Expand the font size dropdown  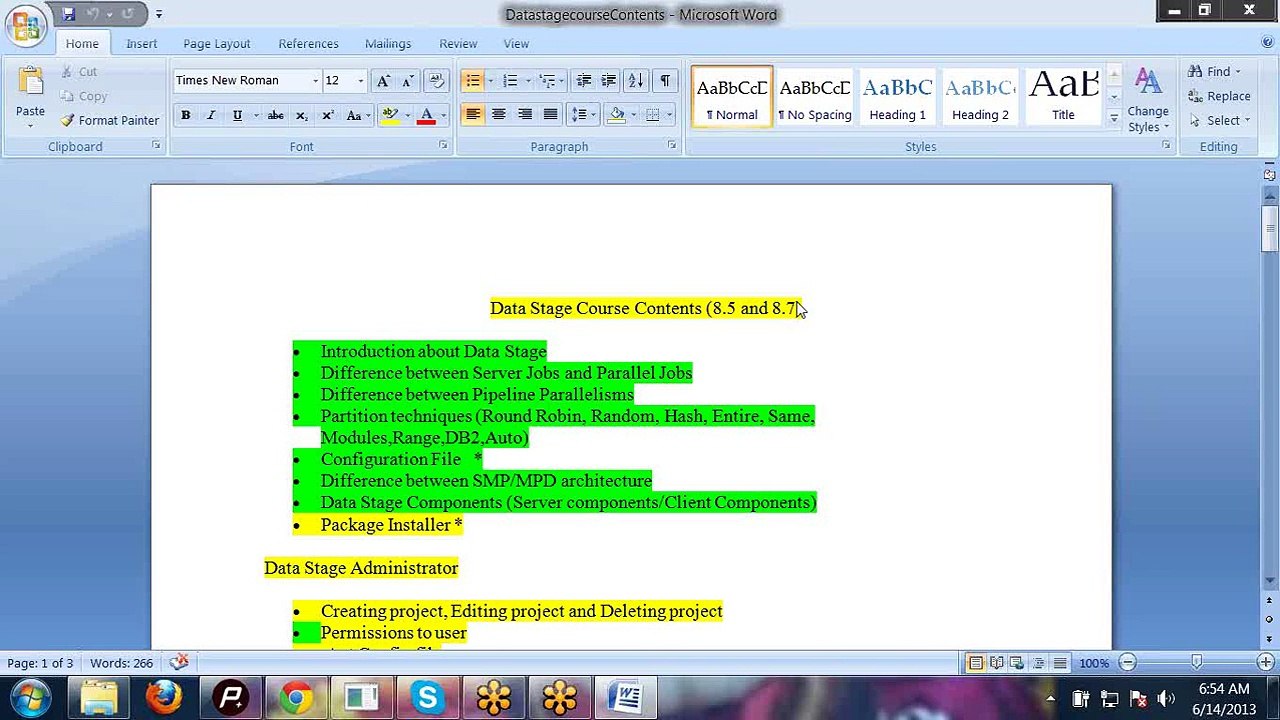pyautogui.click(x=361, y=81)
